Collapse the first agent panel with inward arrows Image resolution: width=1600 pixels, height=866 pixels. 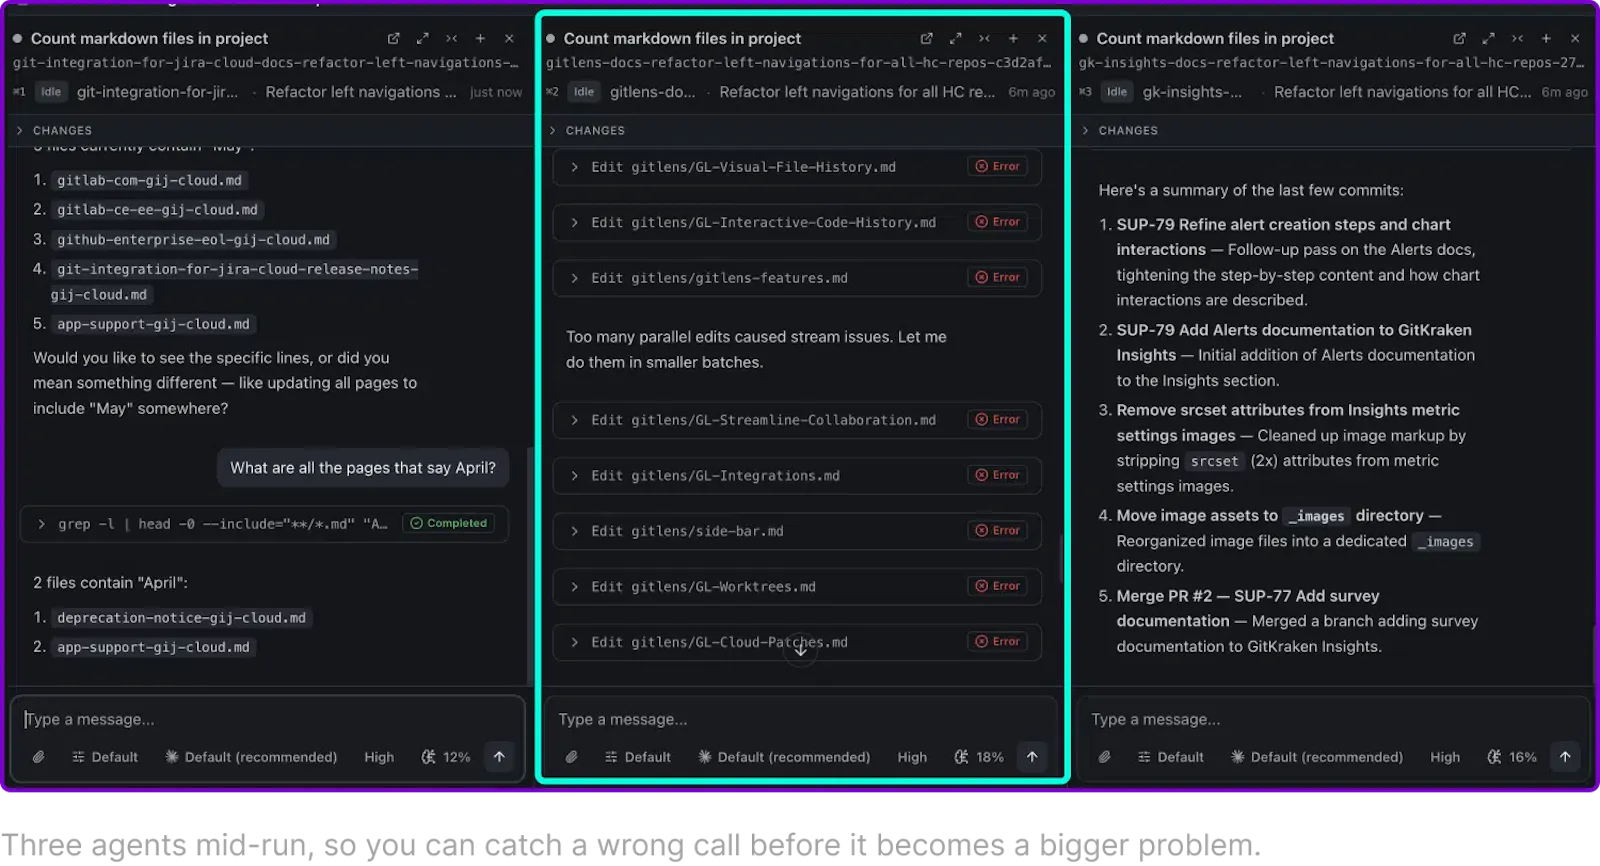coord(451,38)
